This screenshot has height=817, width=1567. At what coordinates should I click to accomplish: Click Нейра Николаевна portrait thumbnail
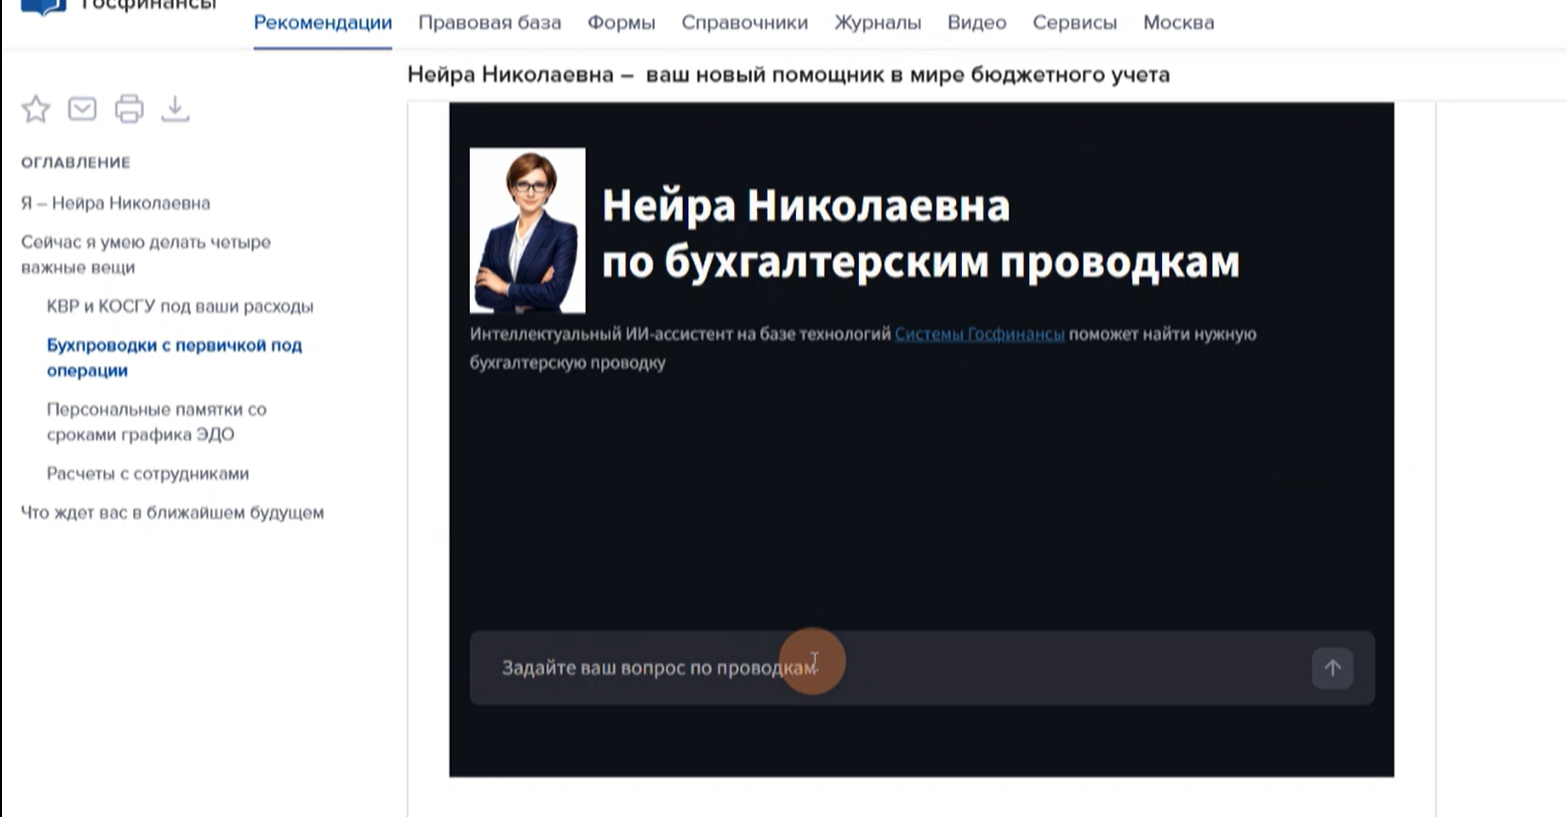(x=527, y=231)
